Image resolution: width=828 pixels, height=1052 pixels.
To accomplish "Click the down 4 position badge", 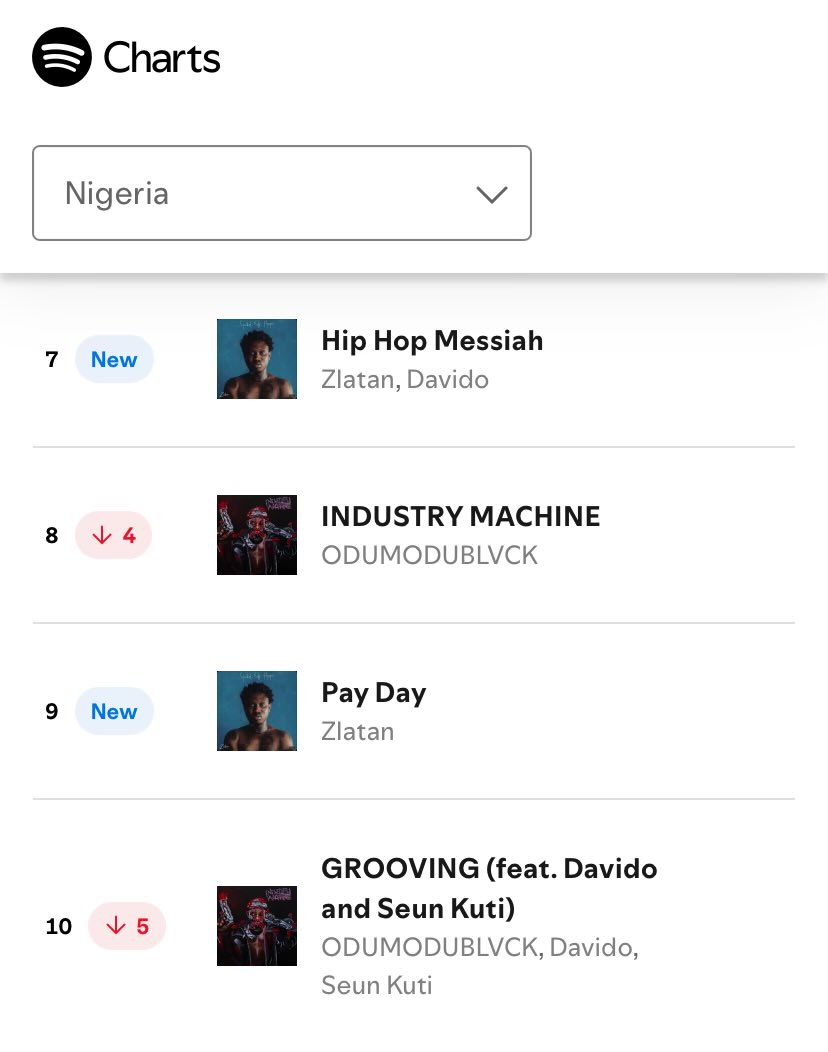I will (113, 535).
